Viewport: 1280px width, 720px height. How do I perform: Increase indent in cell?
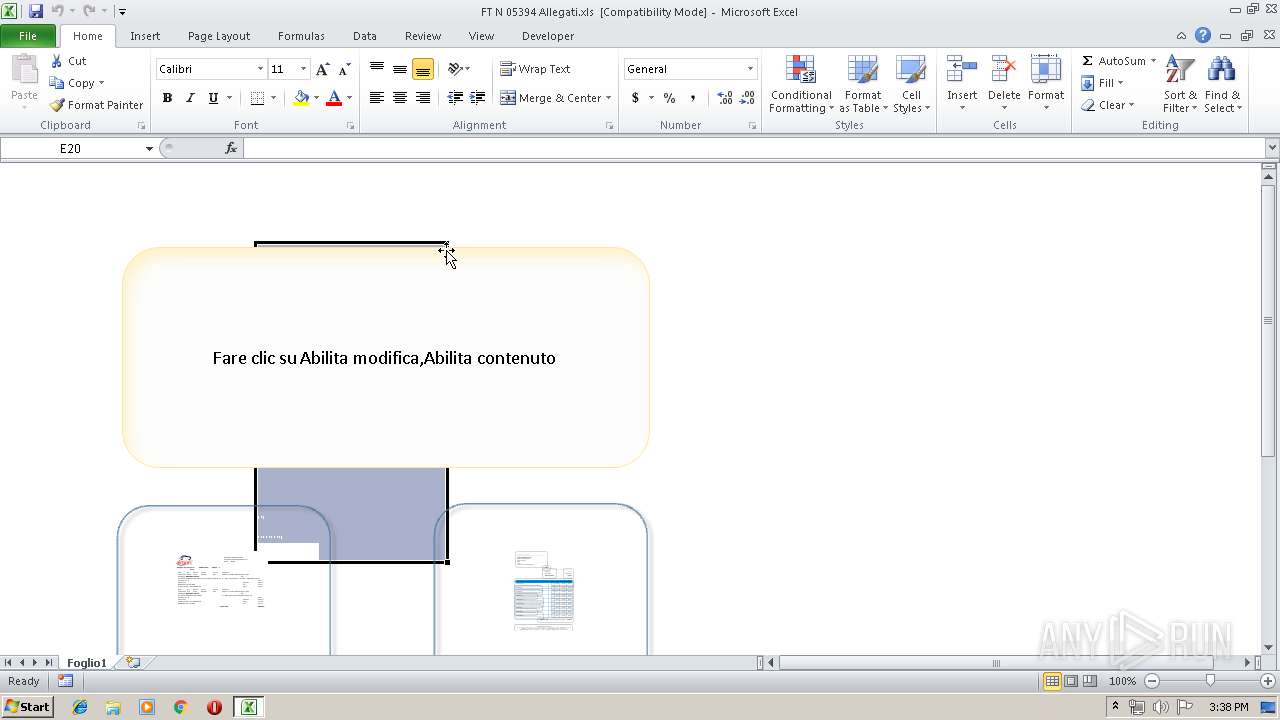(x=478, y=98)
